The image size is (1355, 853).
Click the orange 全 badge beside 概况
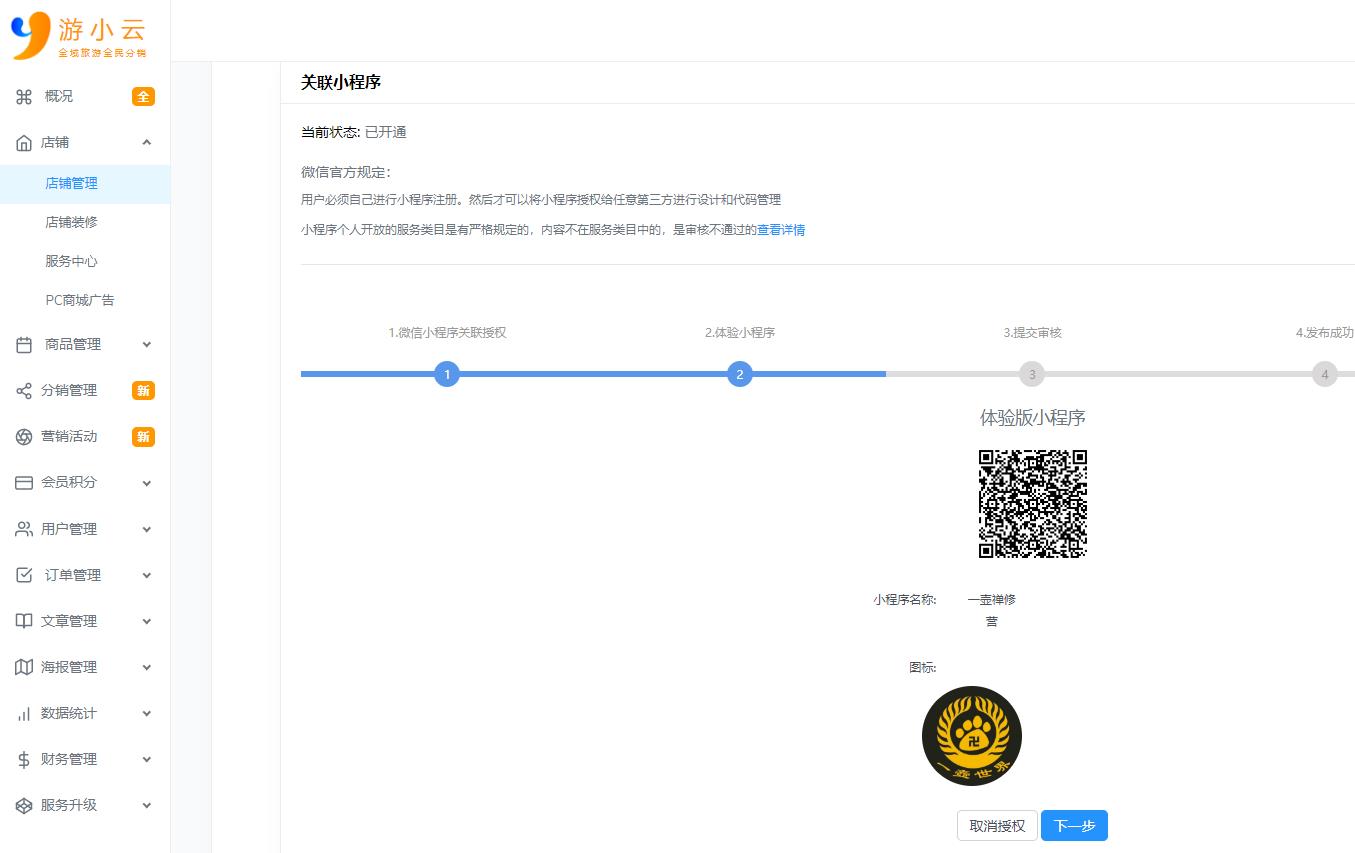point(143,97)
